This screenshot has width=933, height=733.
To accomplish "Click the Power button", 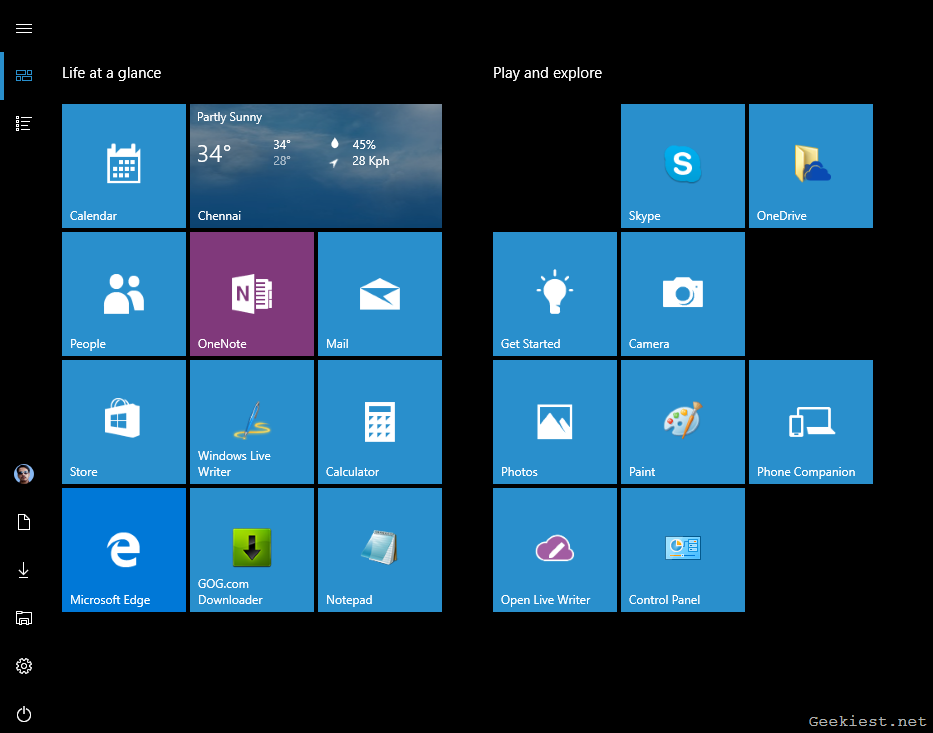I will click(x=24, y=714).
